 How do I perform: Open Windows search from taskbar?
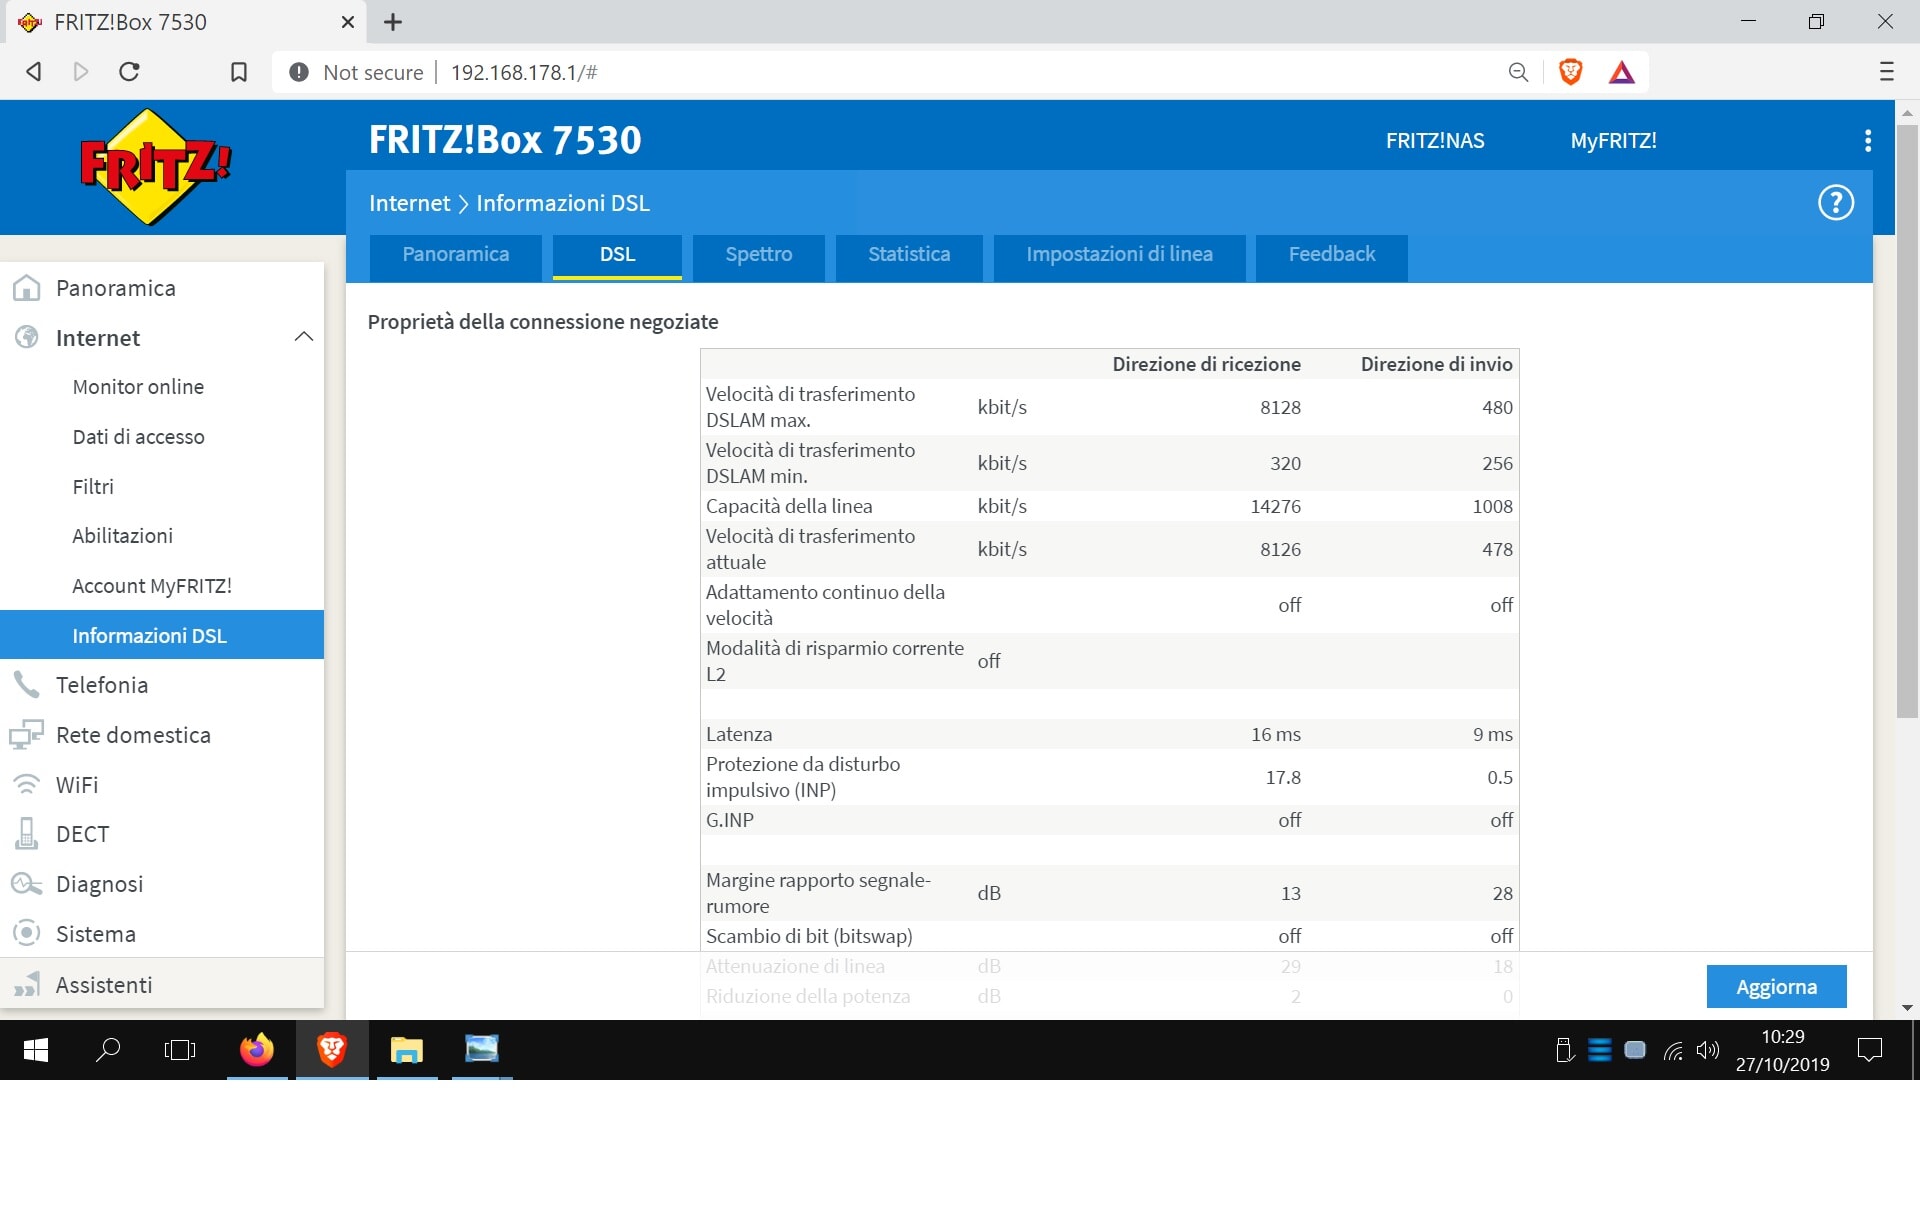pos(107,1050)
